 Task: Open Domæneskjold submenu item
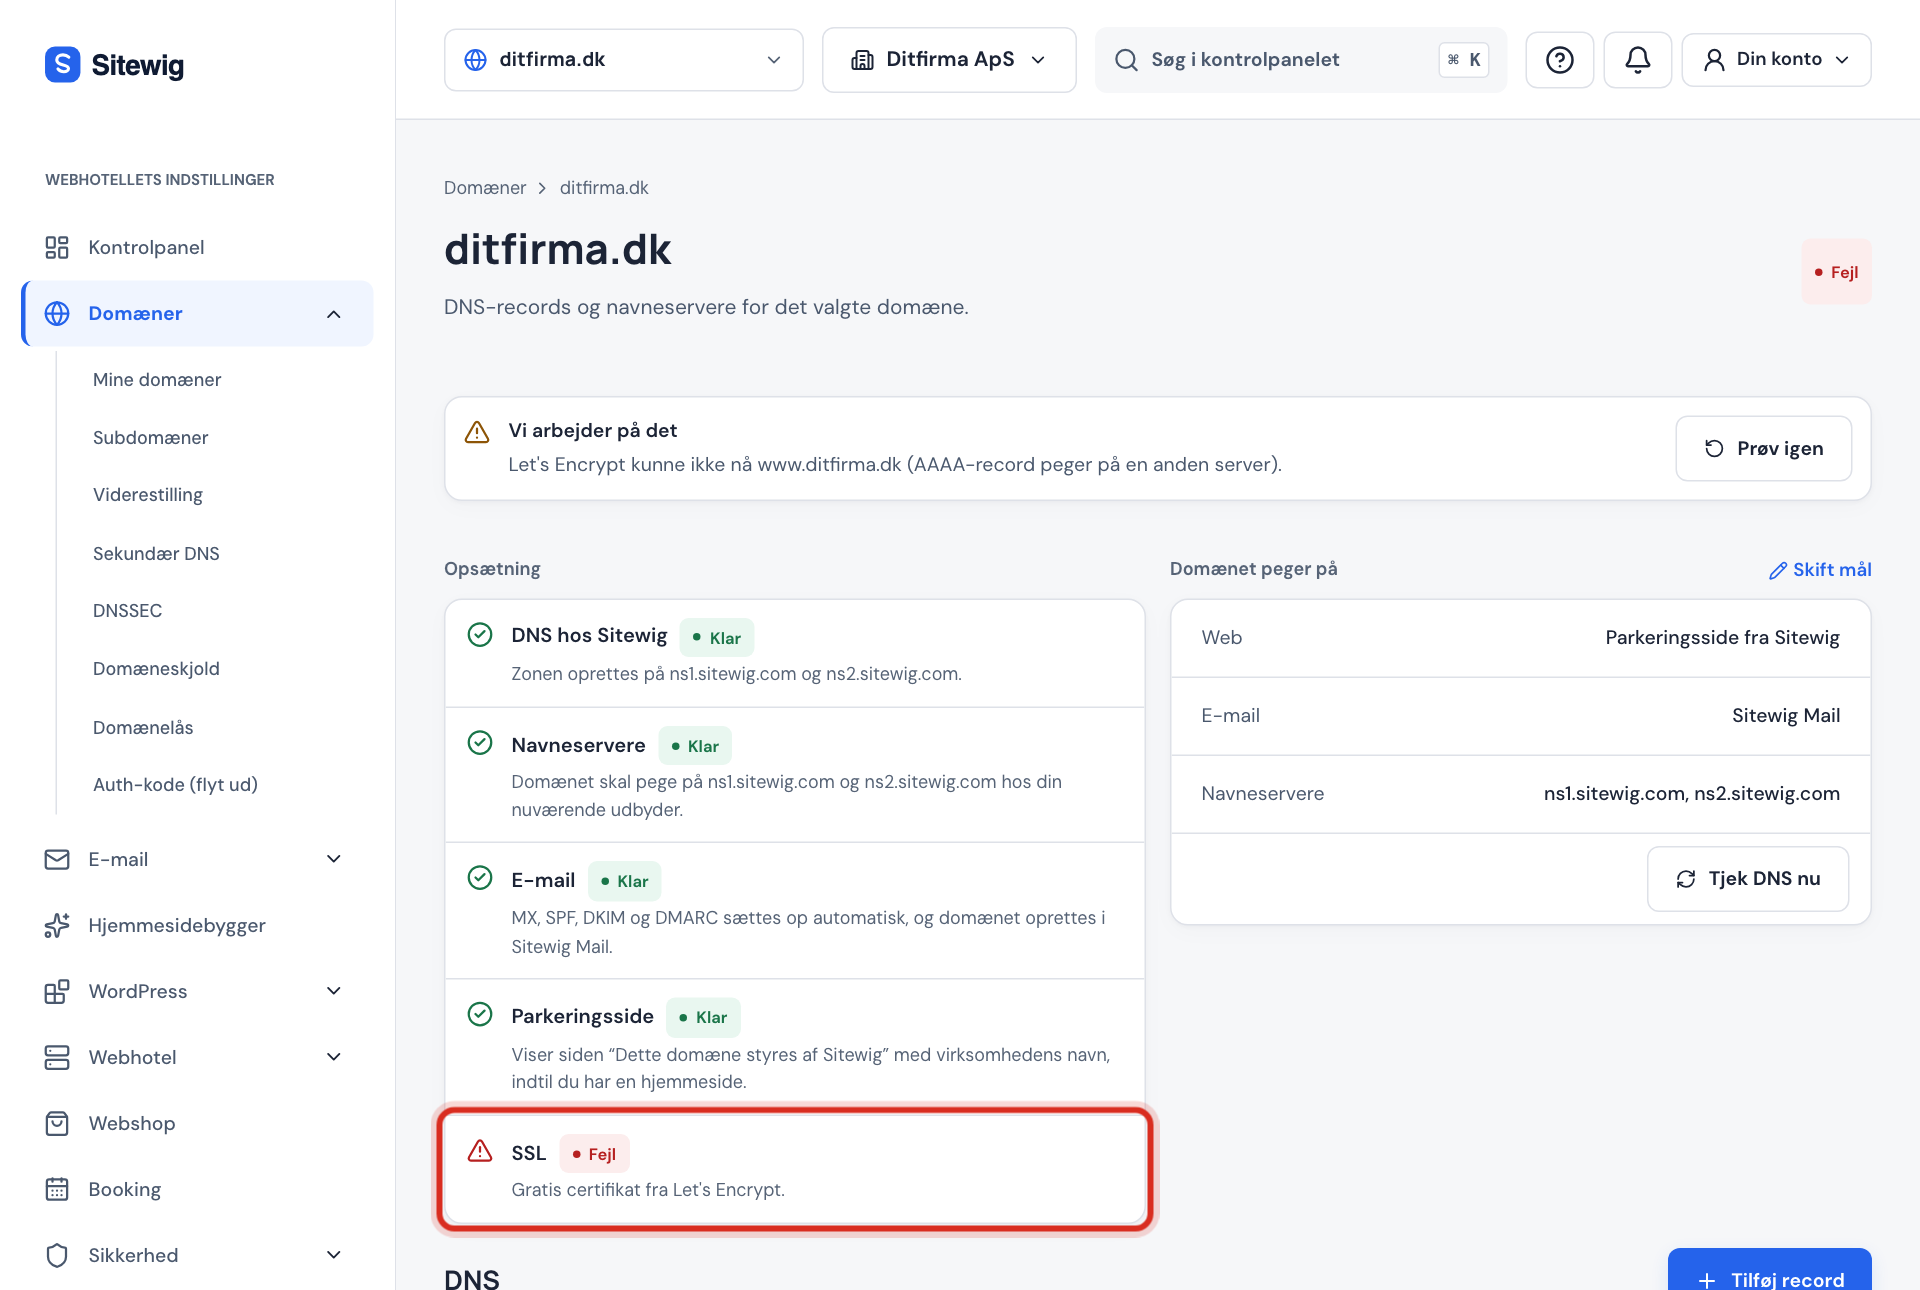point(156,669)
